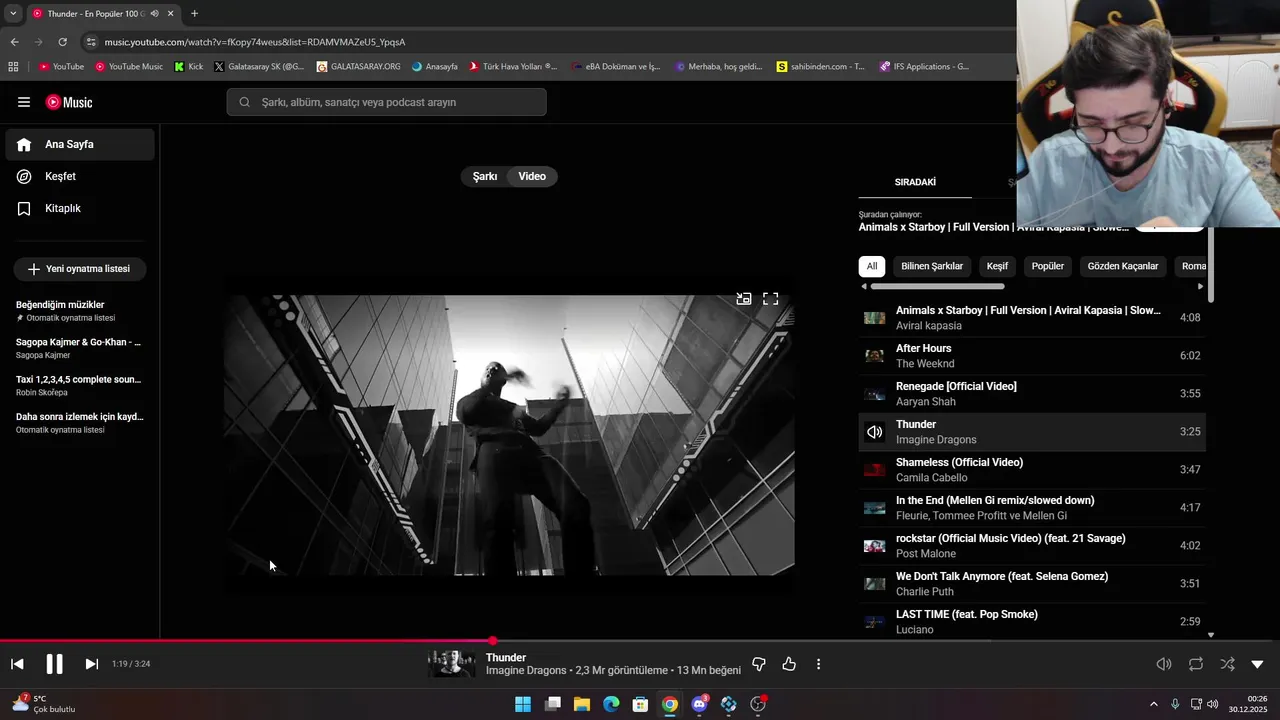This screenshot has width=1280, height=720.
Task: Open miniplayer from video corner
Action: [744, 298]
